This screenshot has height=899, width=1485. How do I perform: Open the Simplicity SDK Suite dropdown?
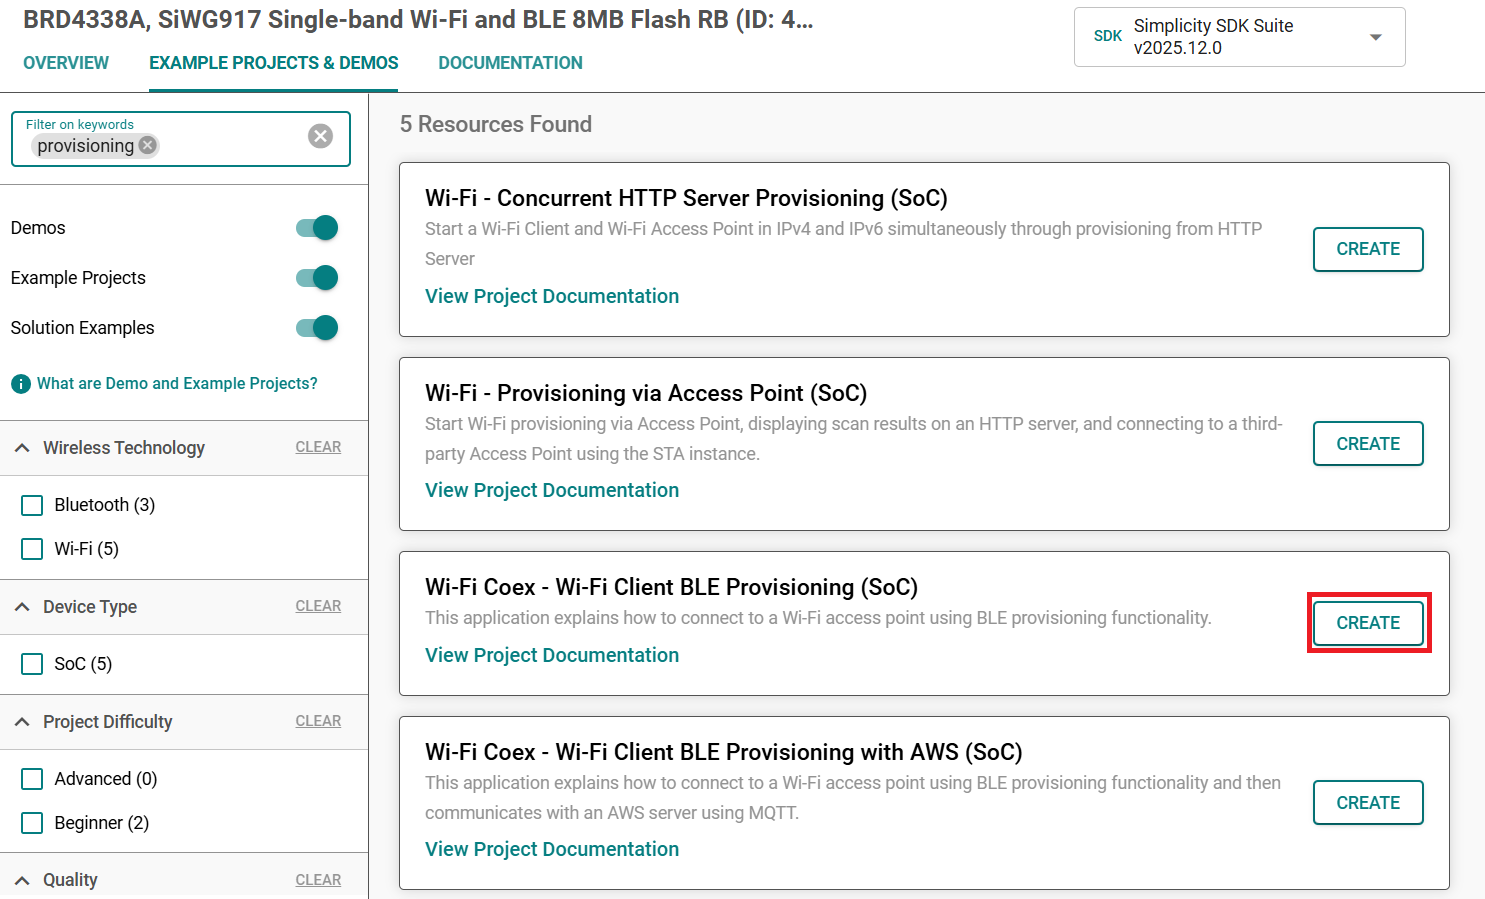click(x=1375, y=37)
